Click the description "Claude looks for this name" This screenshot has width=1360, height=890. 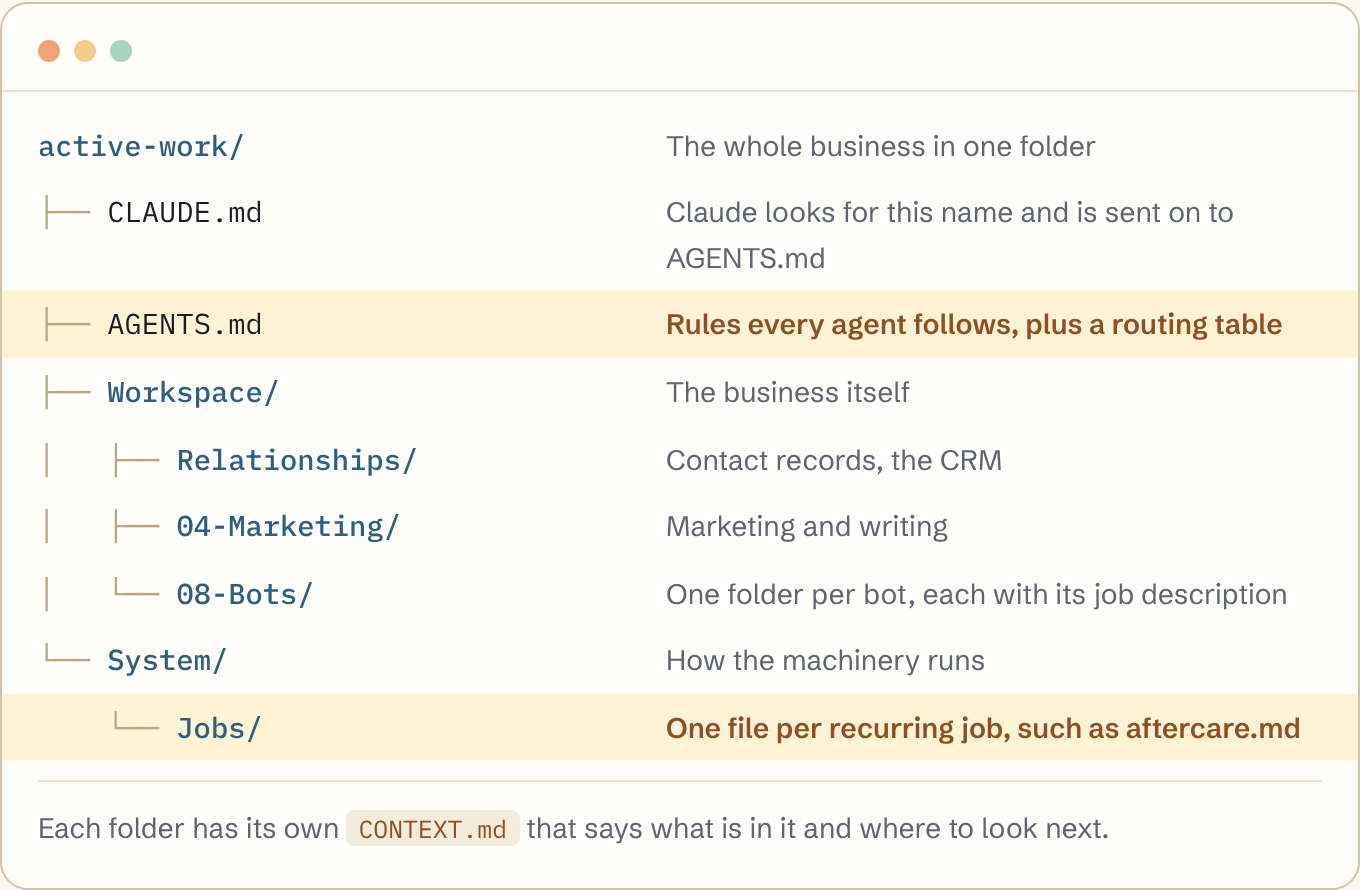click(x=950, y=236)
